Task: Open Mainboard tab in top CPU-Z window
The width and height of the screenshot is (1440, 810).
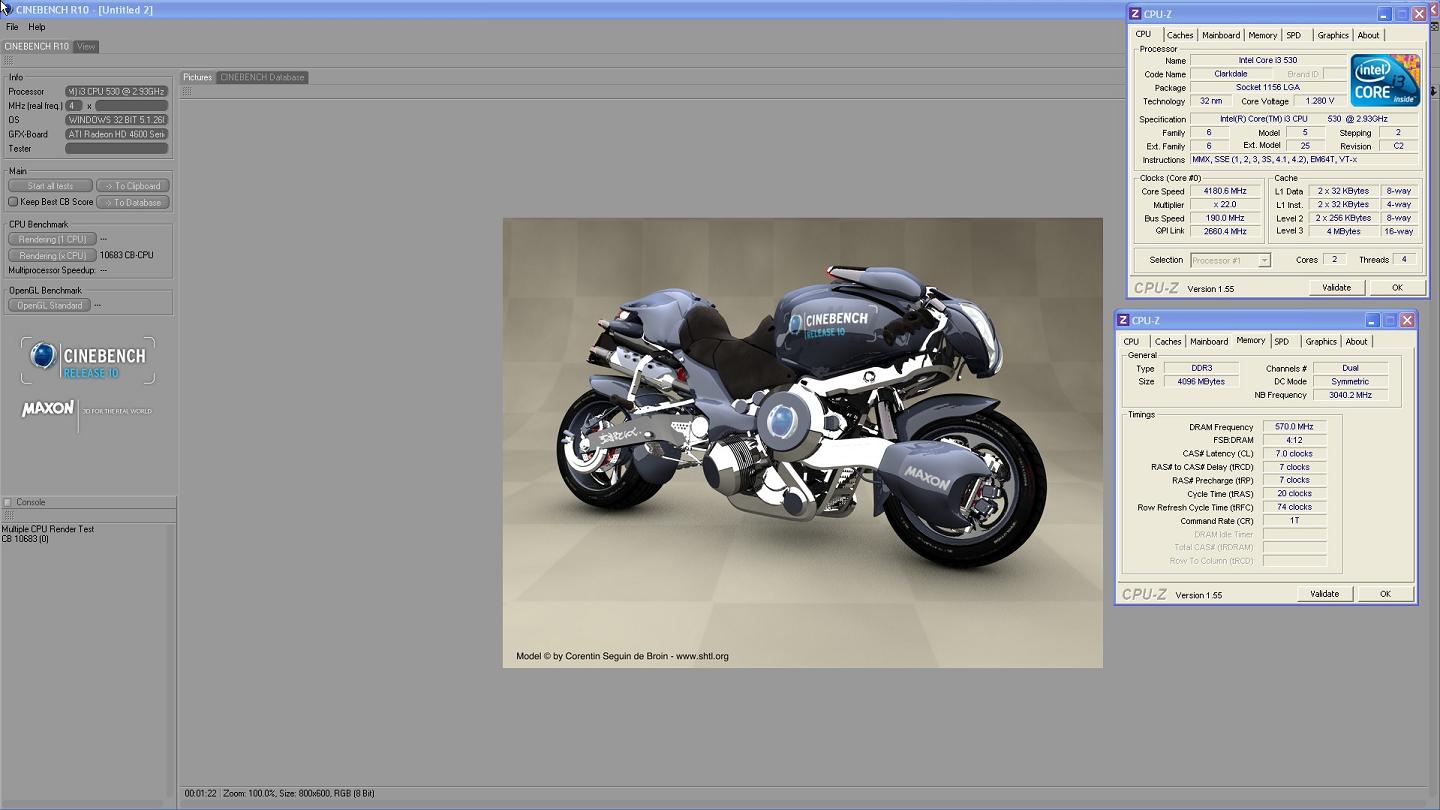Action: [1220, 35]
